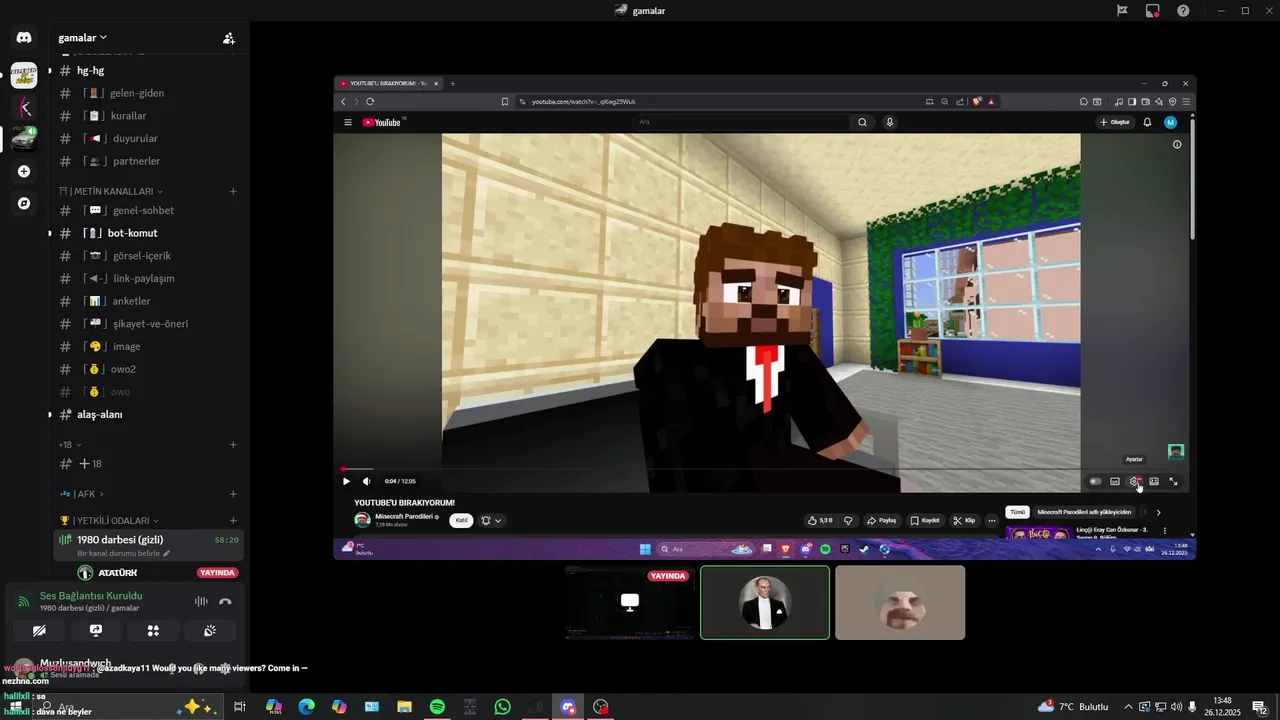Click YouTube search magnifier button
This screenshot has height=720, width=1280.
coord(862,122)
